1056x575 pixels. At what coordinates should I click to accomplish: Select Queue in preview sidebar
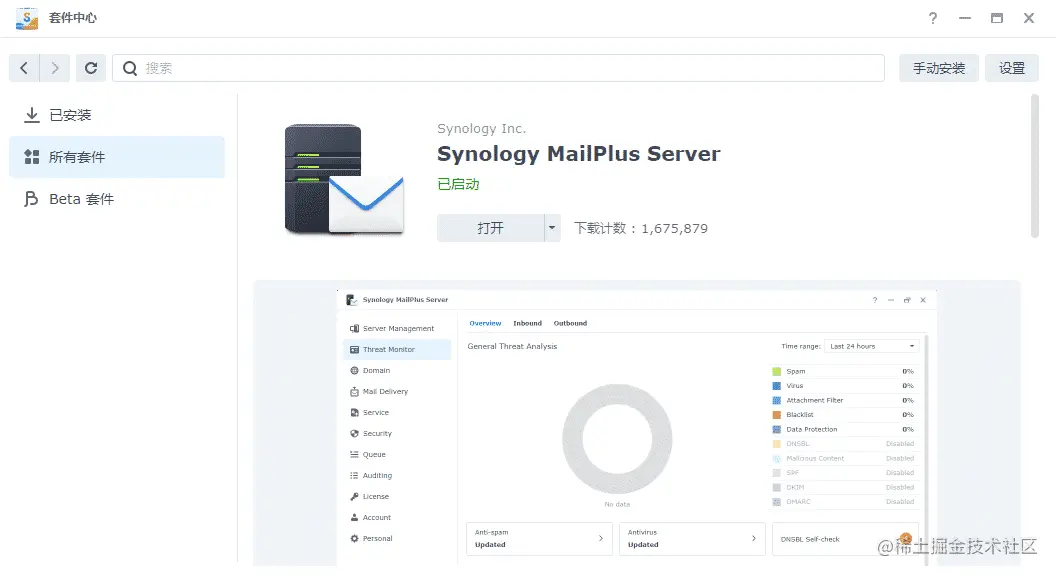(x=397, y=454)
